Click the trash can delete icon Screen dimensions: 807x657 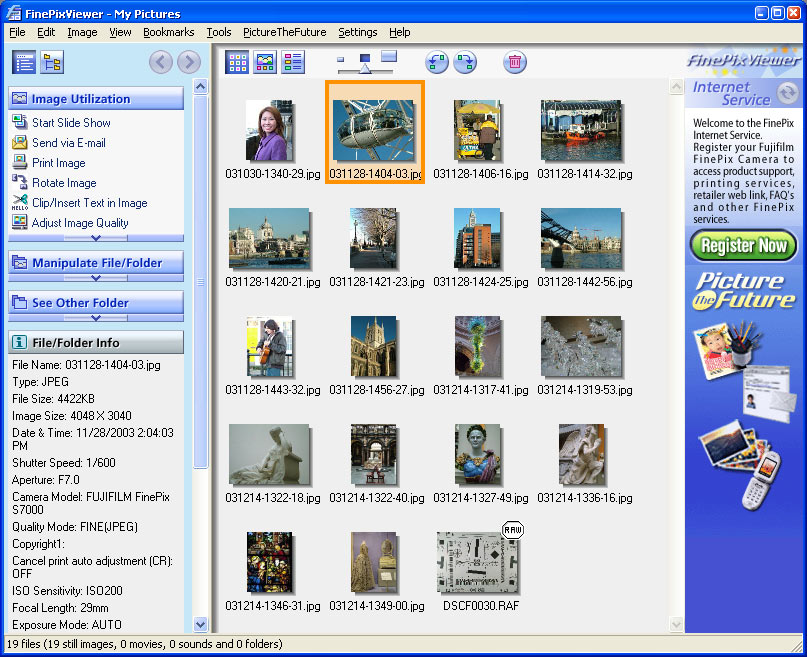(x=514, y=63)
